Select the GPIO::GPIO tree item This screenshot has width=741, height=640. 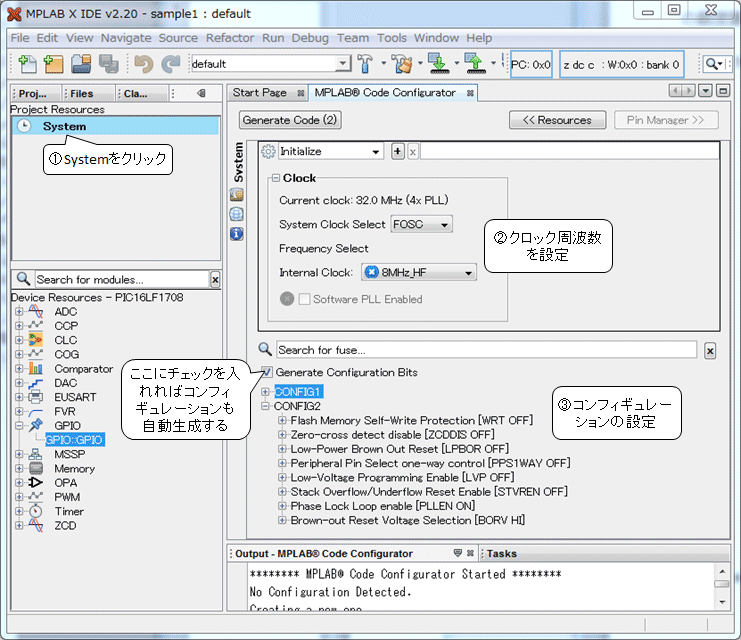click(75, 440)
